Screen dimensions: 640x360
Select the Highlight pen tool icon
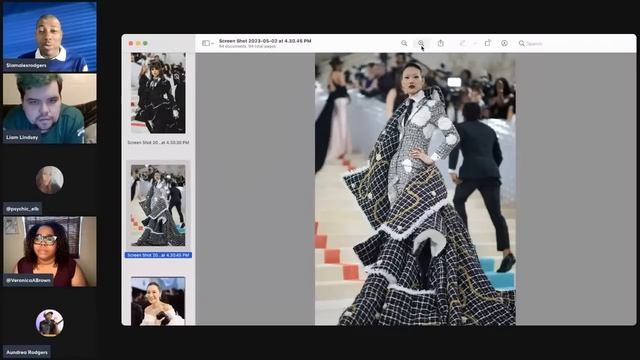click(462, 43)
